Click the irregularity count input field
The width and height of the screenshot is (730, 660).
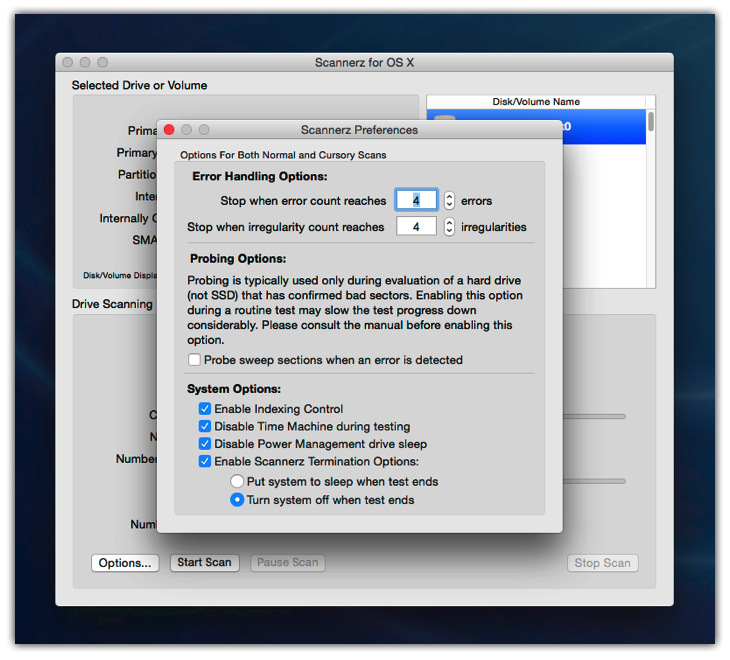click(x=416, y=227)
